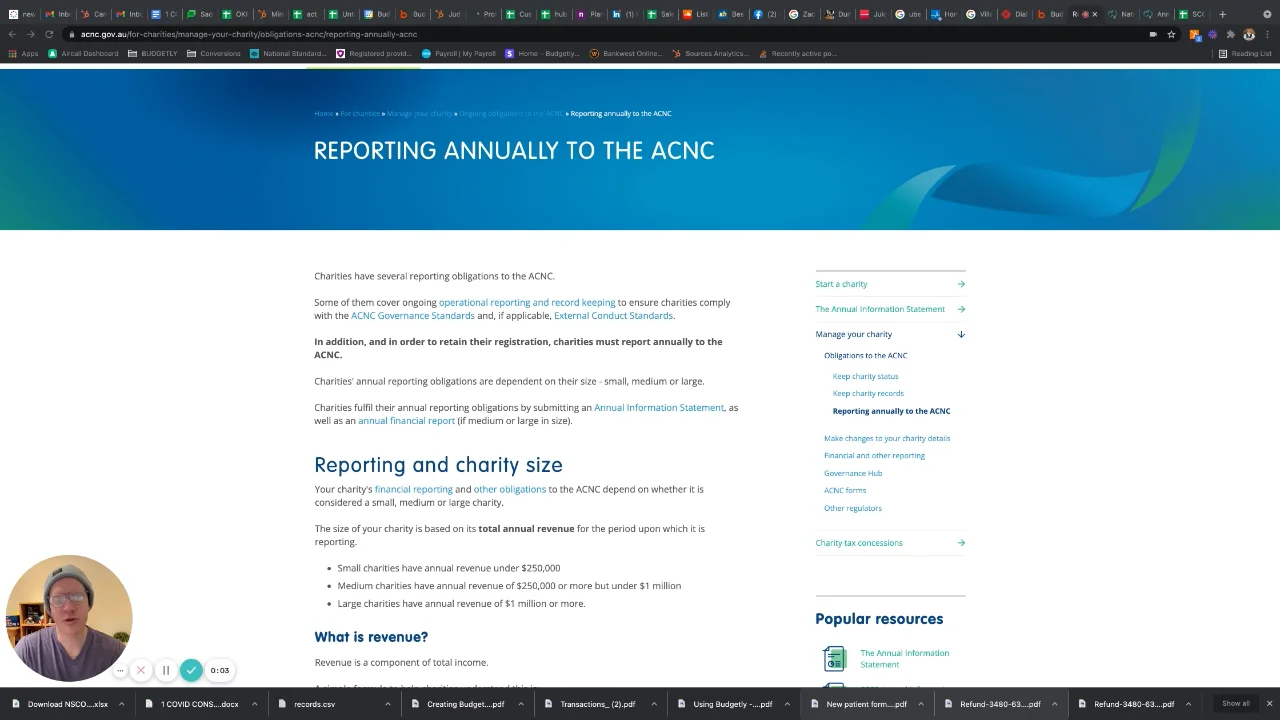Expand the Start a charity sidebar arrow
Viewport: 1280px width, 720px height.
(x=961, y=284)
